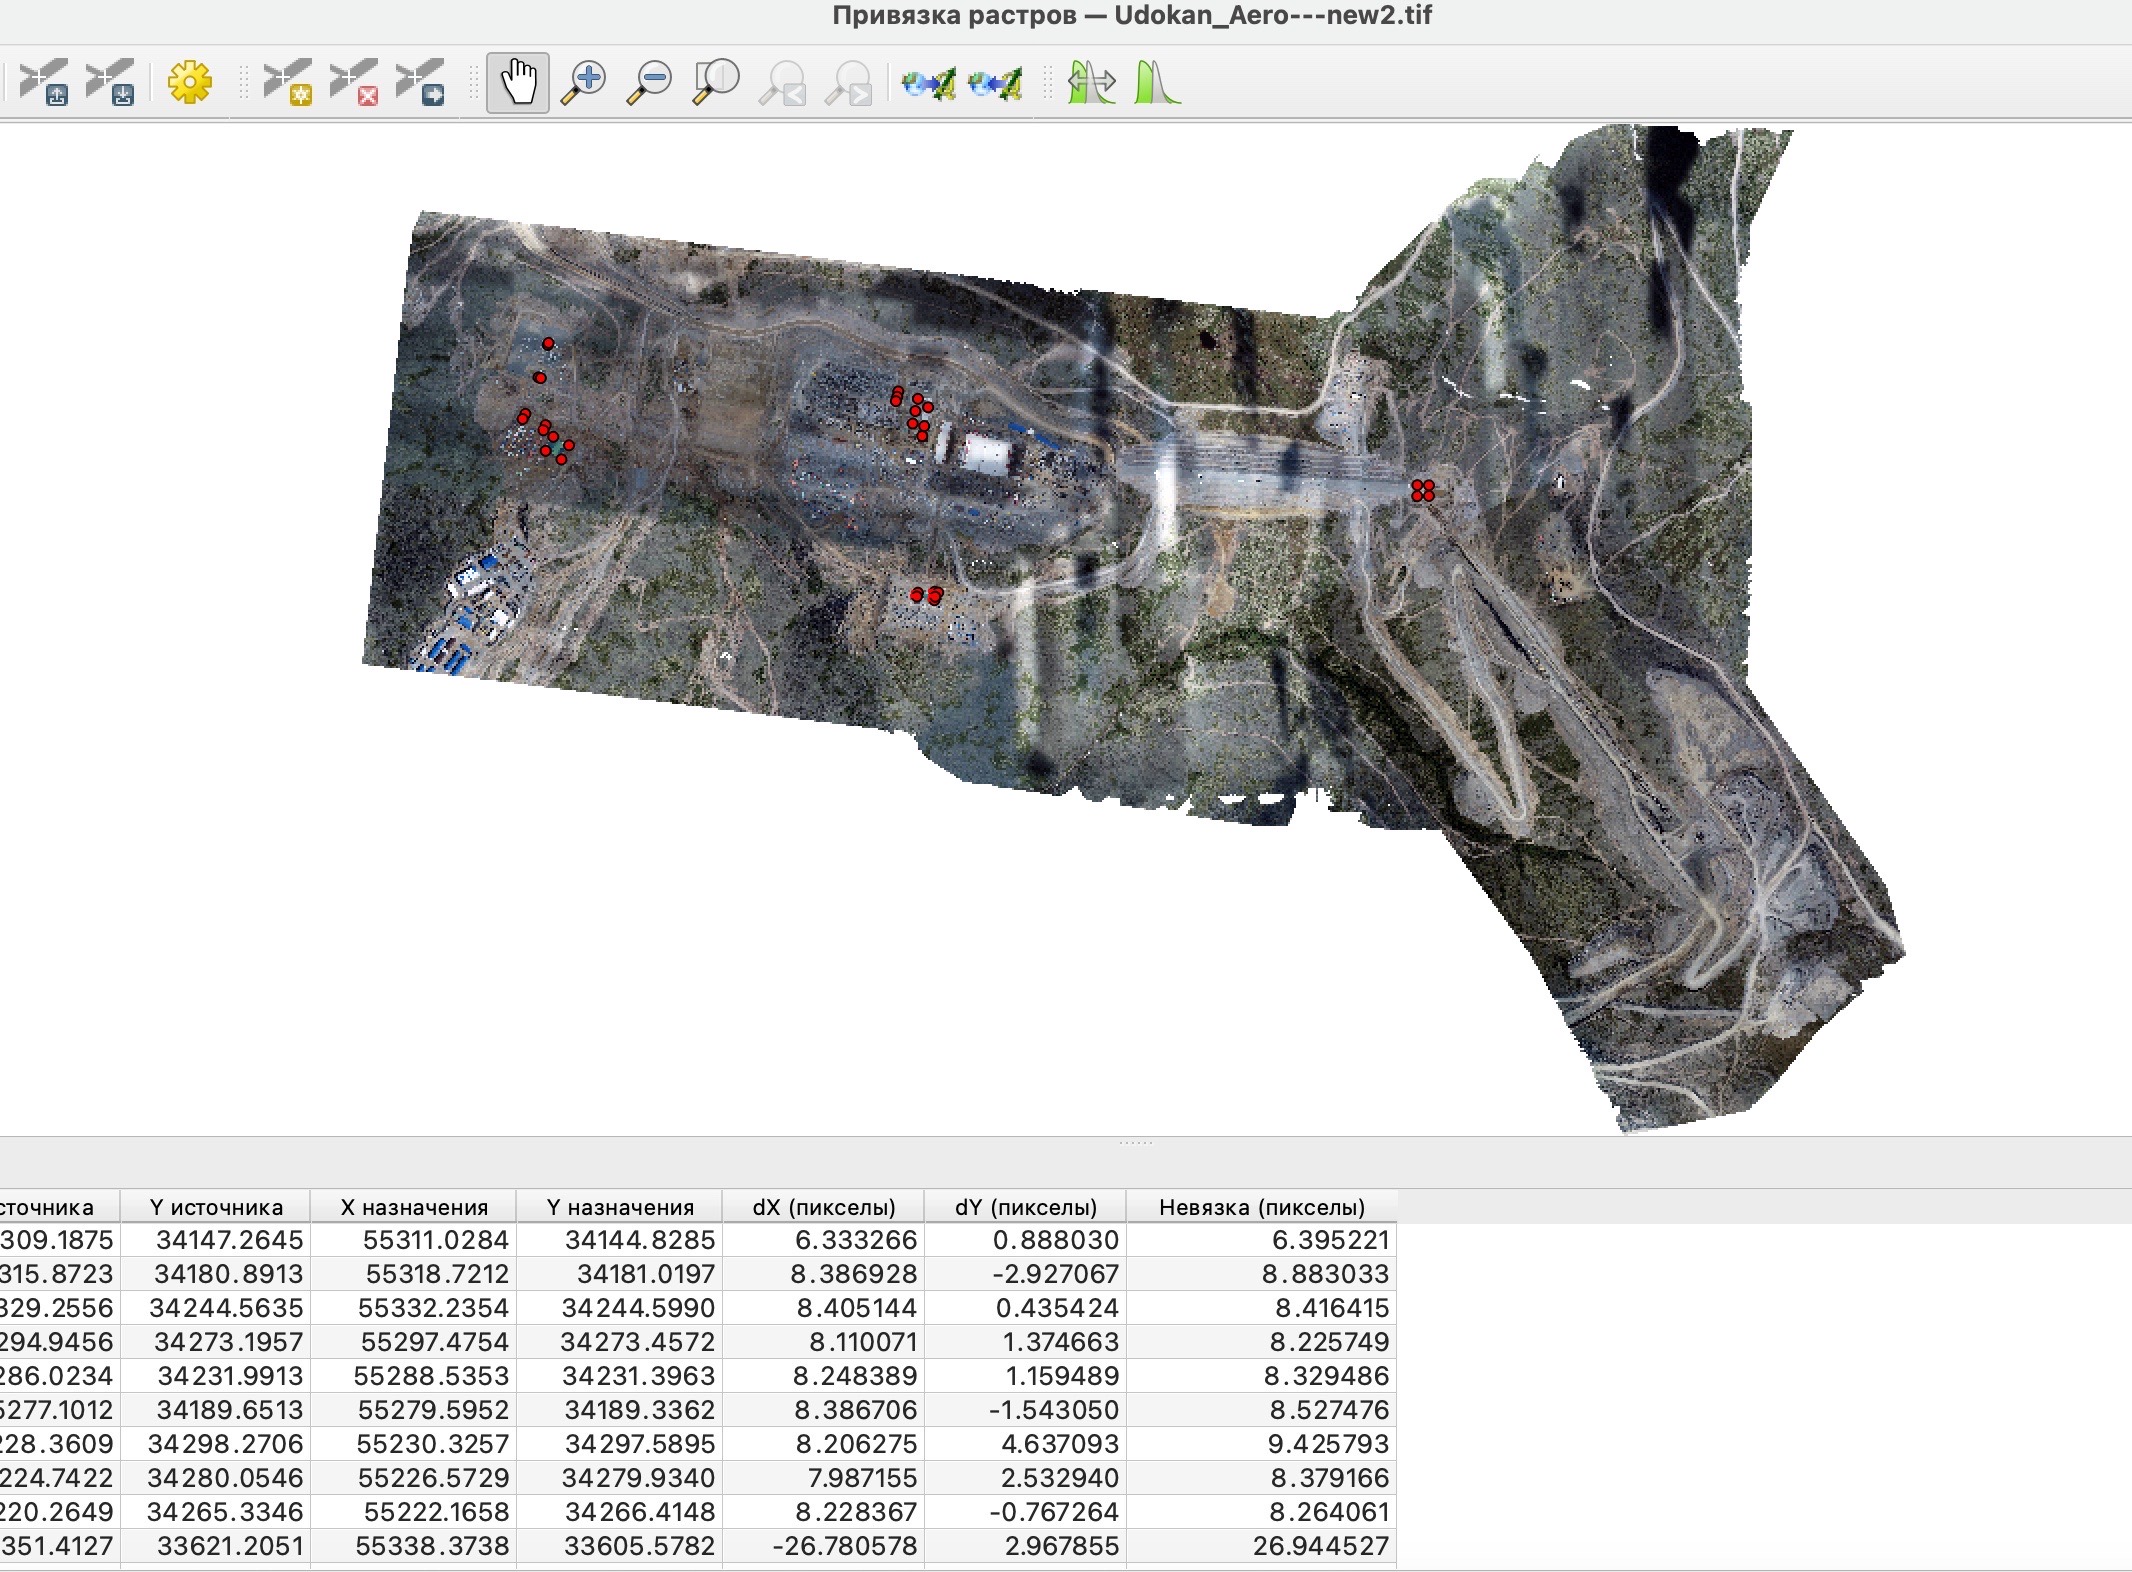Sort by dX (пикселы) column header
Screen dimensions: 2132x1572
pyautogui.click(x=823, y=1207)
